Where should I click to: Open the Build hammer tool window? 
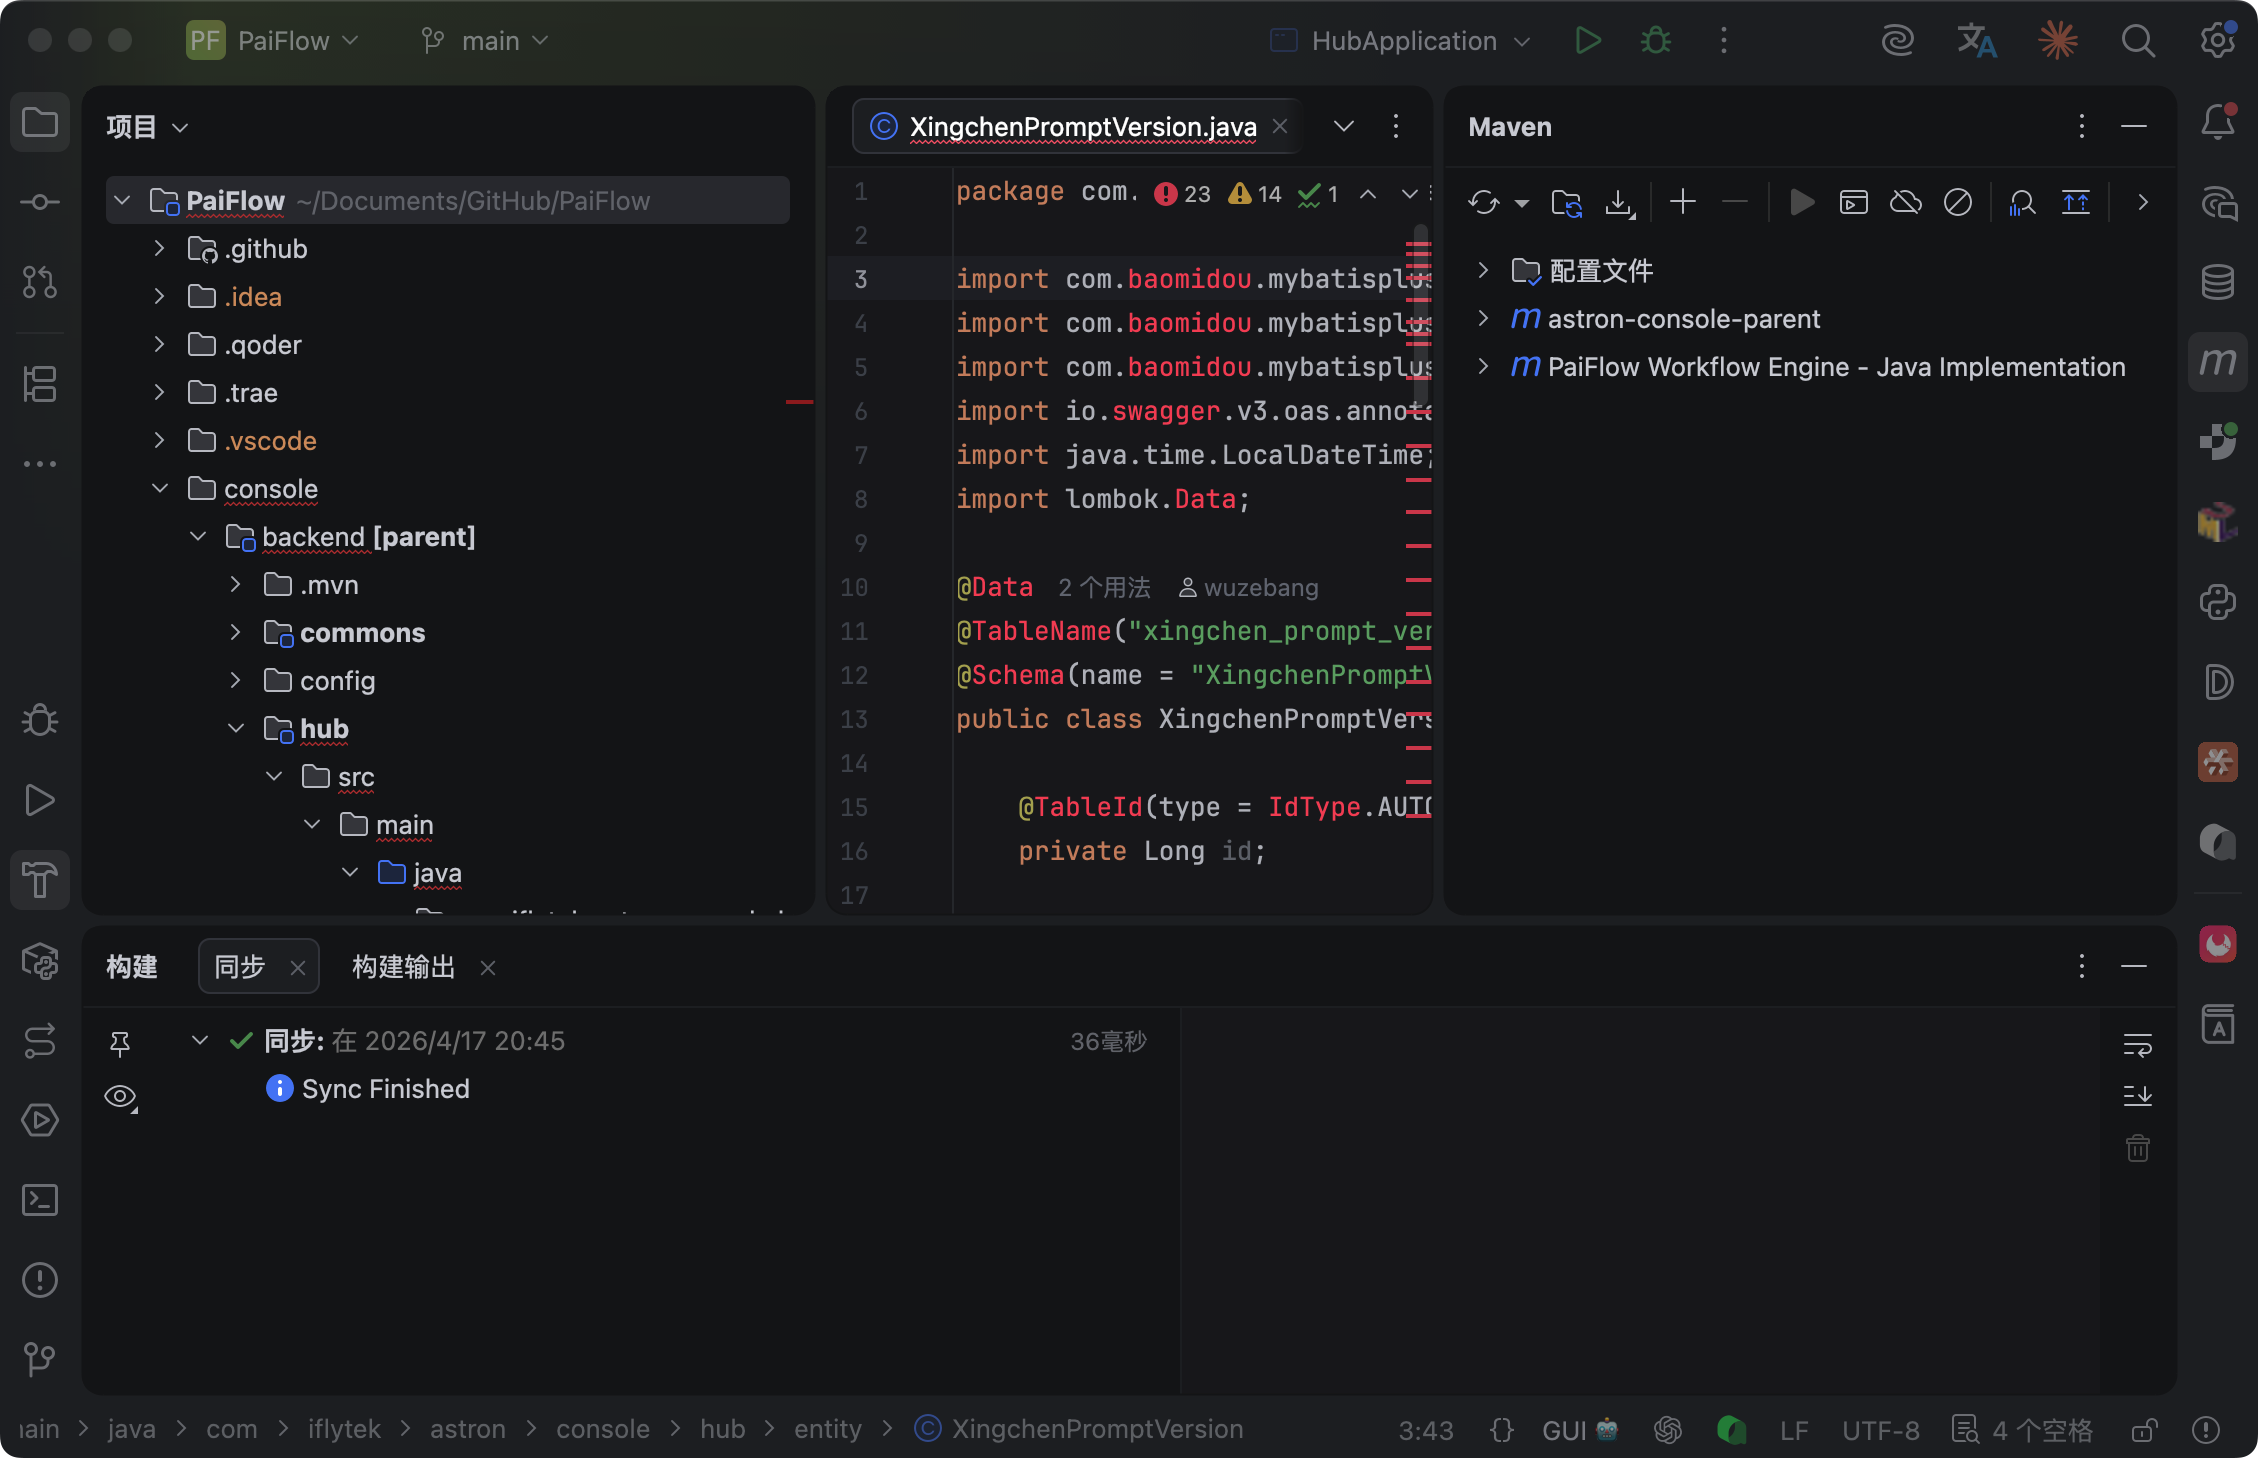pyautogui.click(x=40, y=880)
